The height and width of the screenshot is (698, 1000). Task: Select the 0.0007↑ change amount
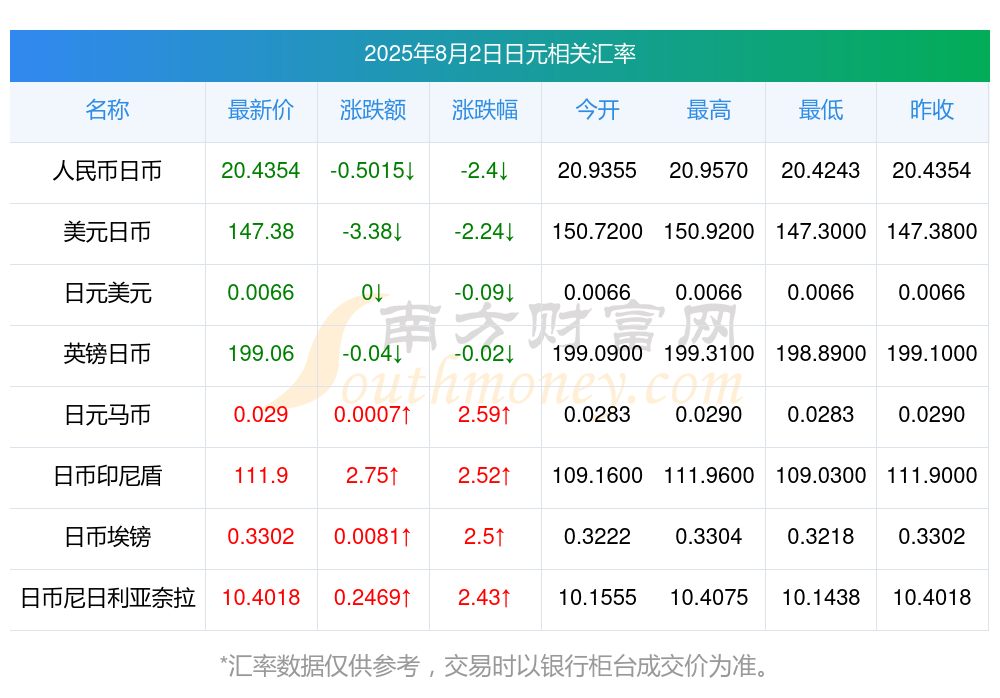(x=373, y=414)
